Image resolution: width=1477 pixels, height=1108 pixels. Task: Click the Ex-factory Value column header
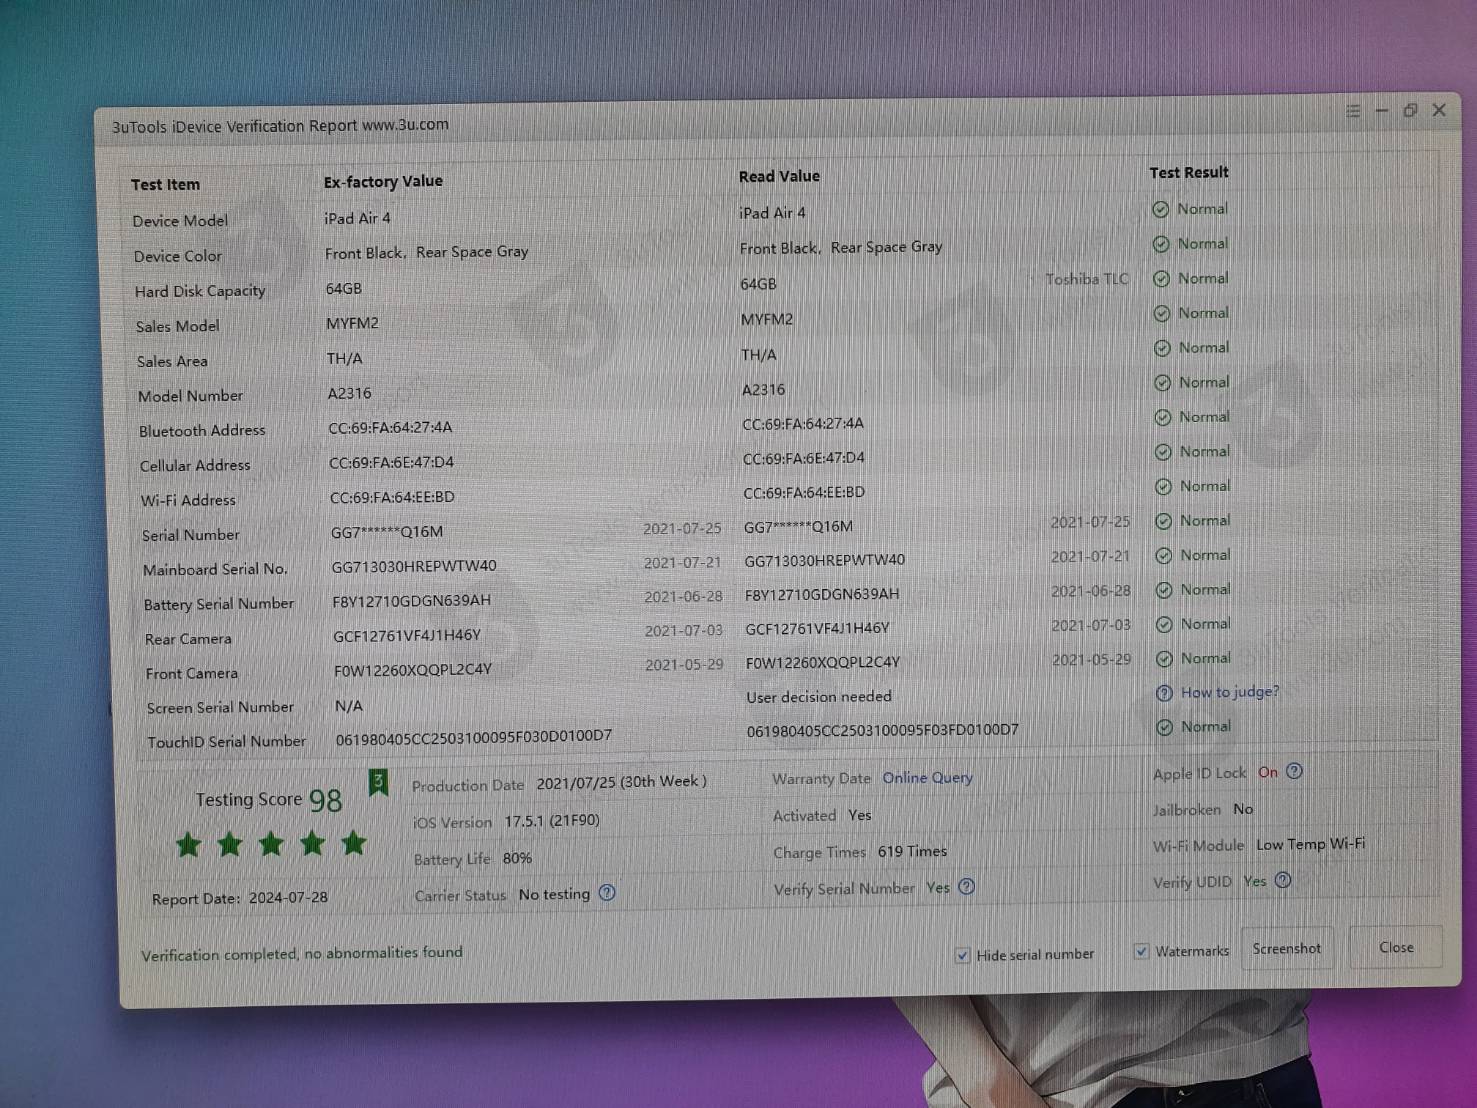[x=383, y=181]
